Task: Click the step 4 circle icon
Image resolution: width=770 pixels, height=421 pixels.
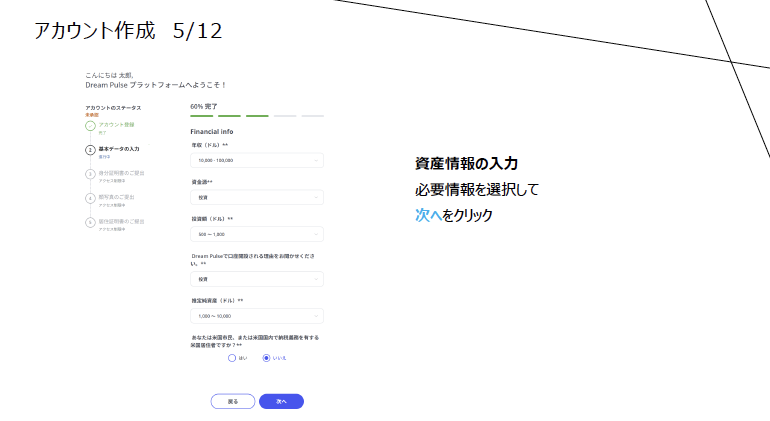Action: pyautogui.click(x=90, y=198)
